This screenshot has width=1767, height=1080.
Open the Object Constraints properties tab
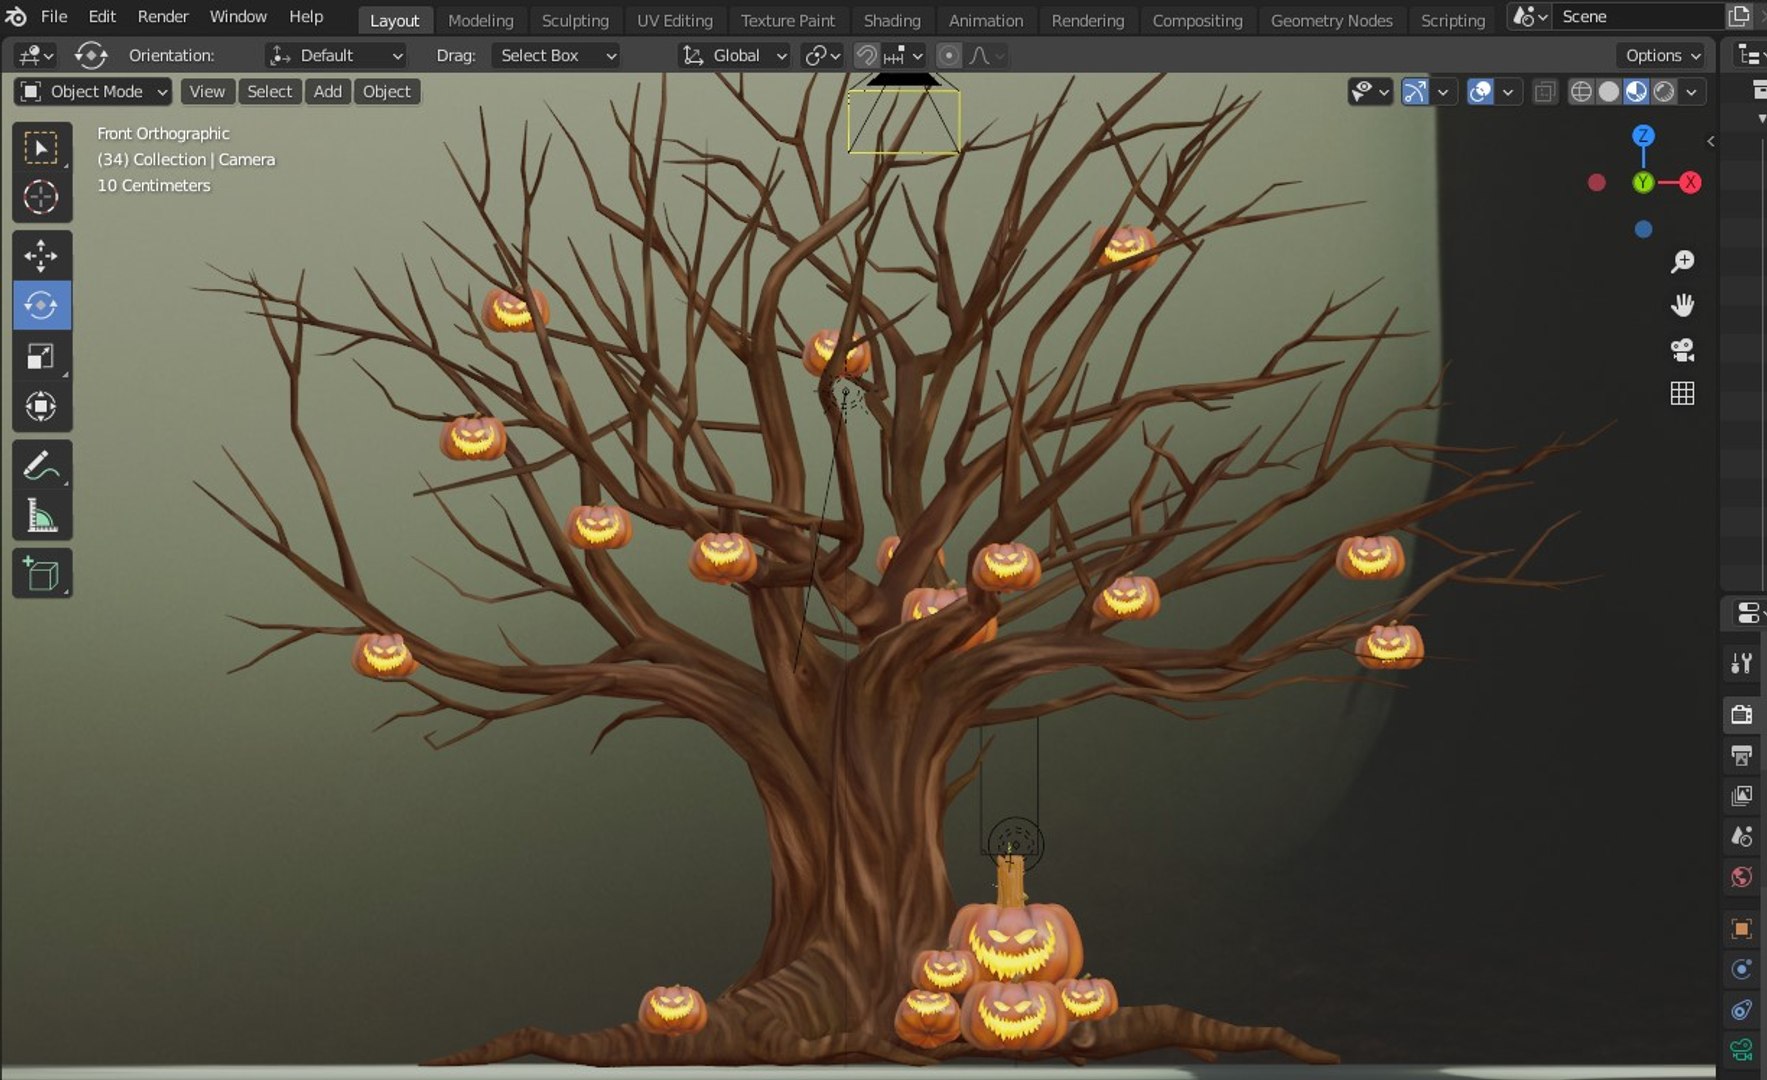pos(1741,1010)
